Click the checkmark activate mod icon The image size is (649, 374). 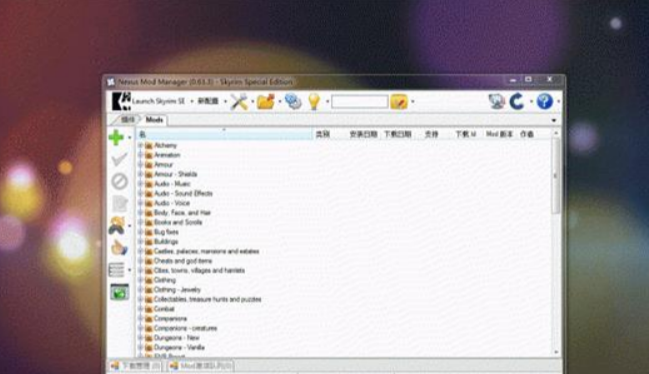[x=119, y=159]
